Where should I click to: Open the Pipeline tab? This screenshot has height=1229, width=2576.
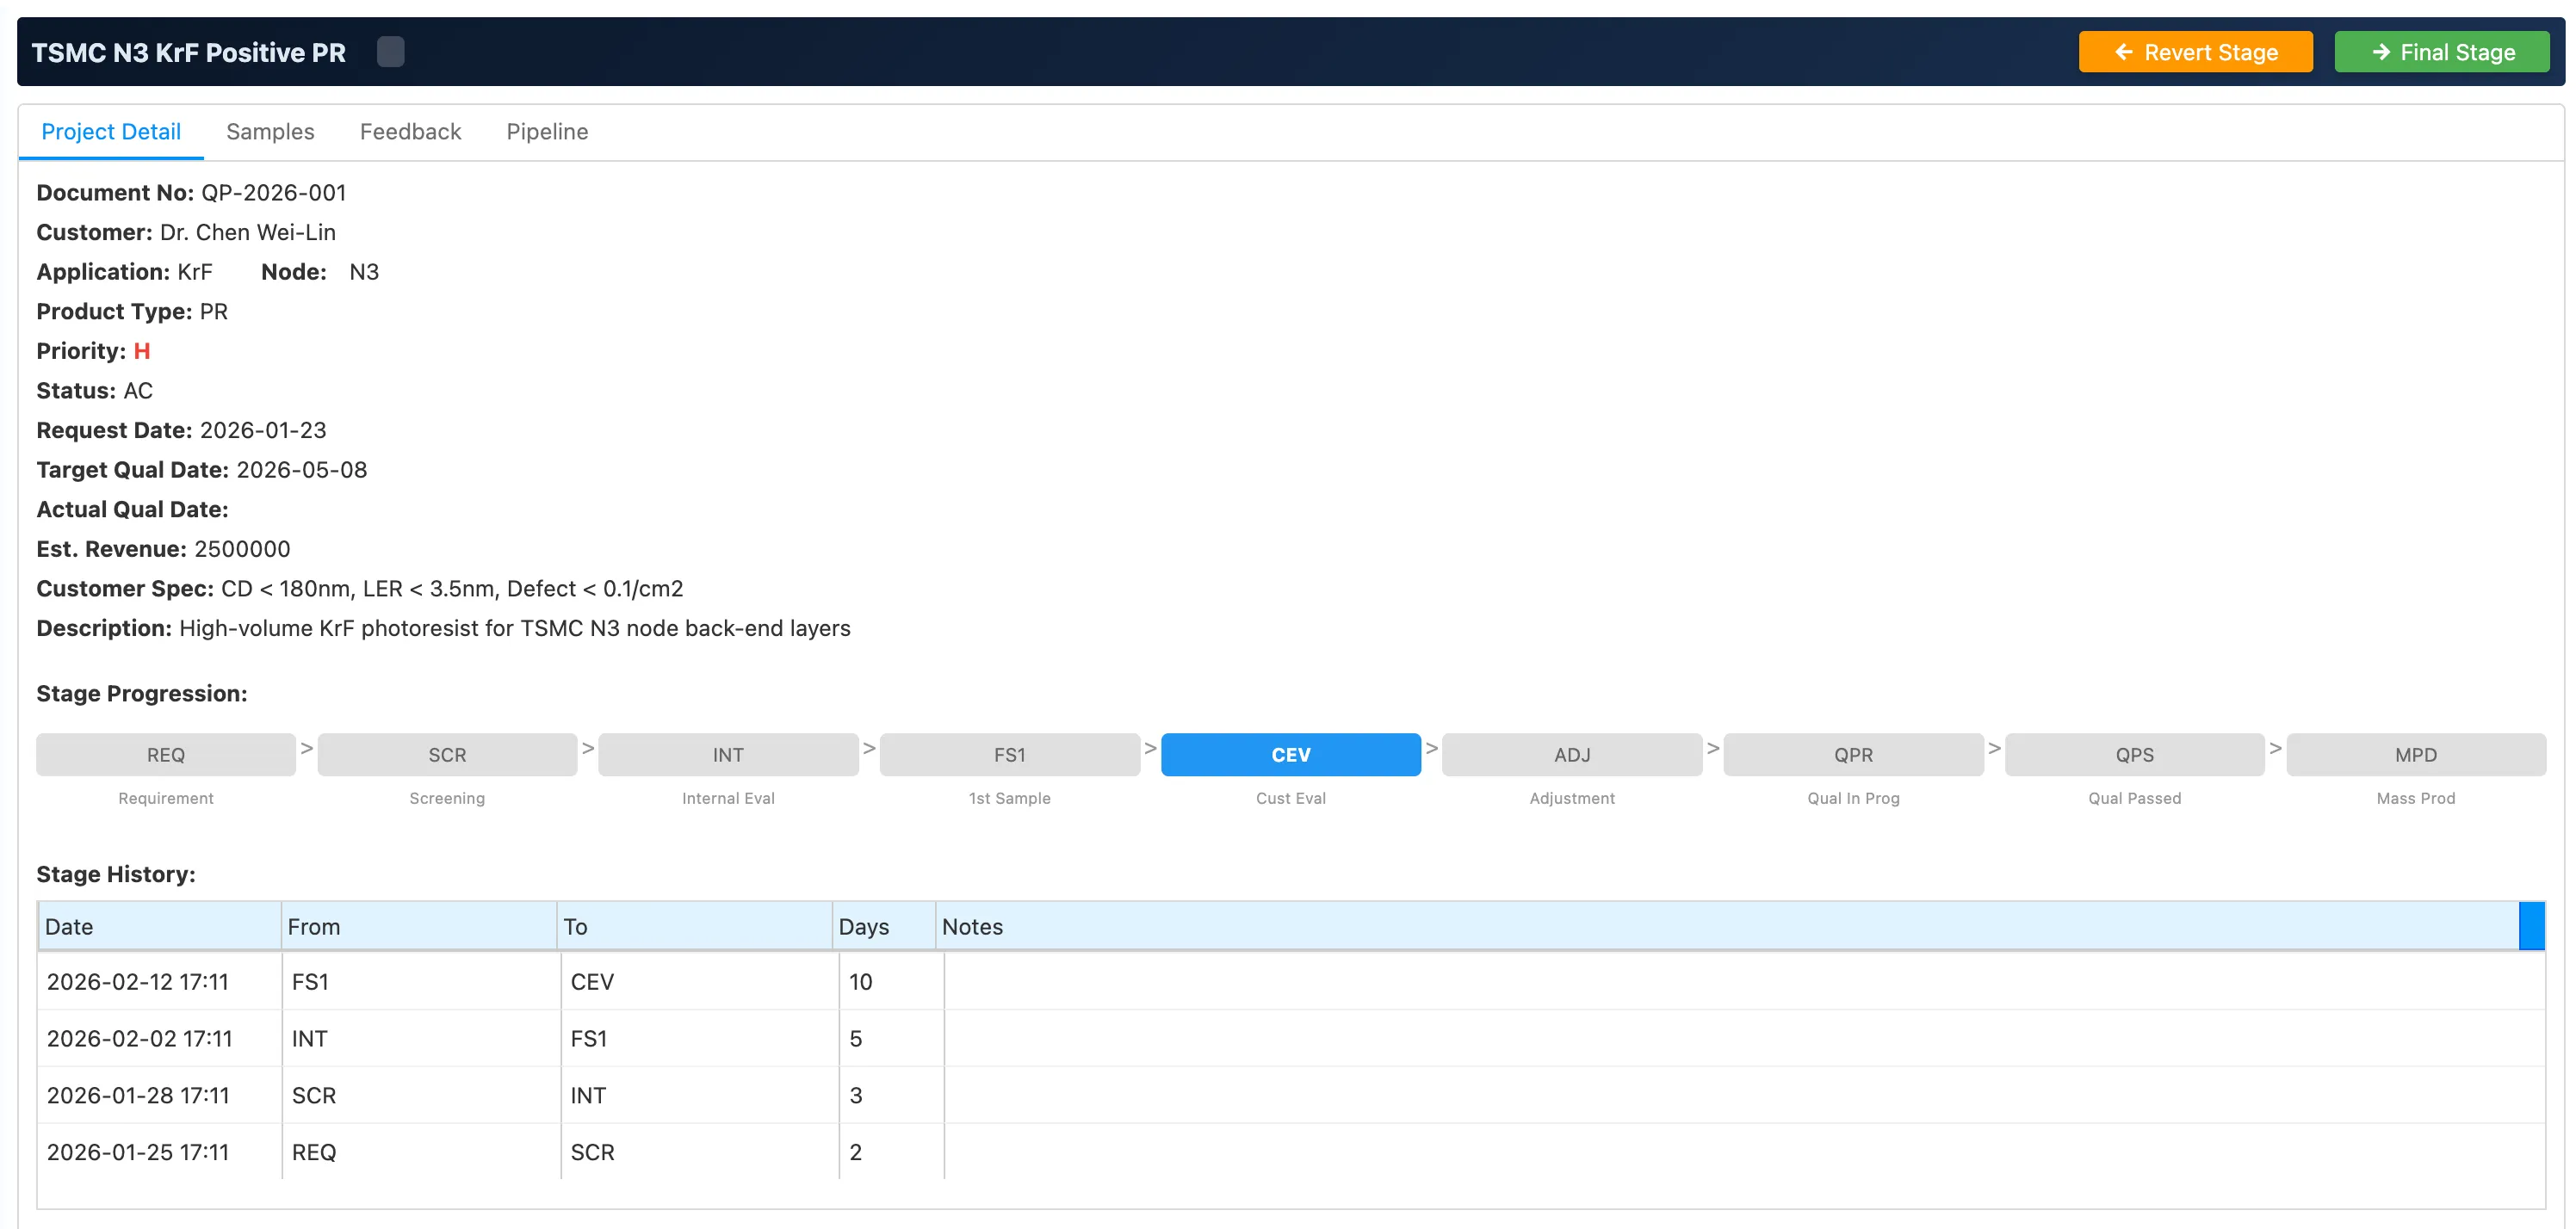(x=547, y=132)
